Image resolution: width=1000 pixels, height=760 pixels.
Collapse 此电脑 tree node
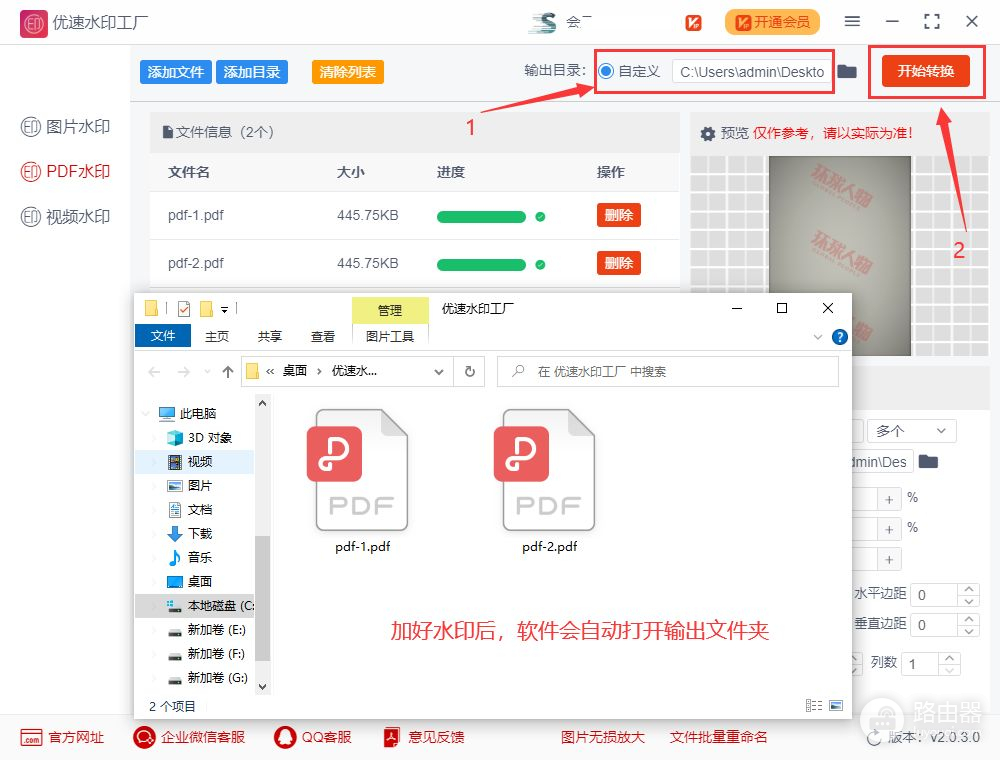[x=146, y=413]
